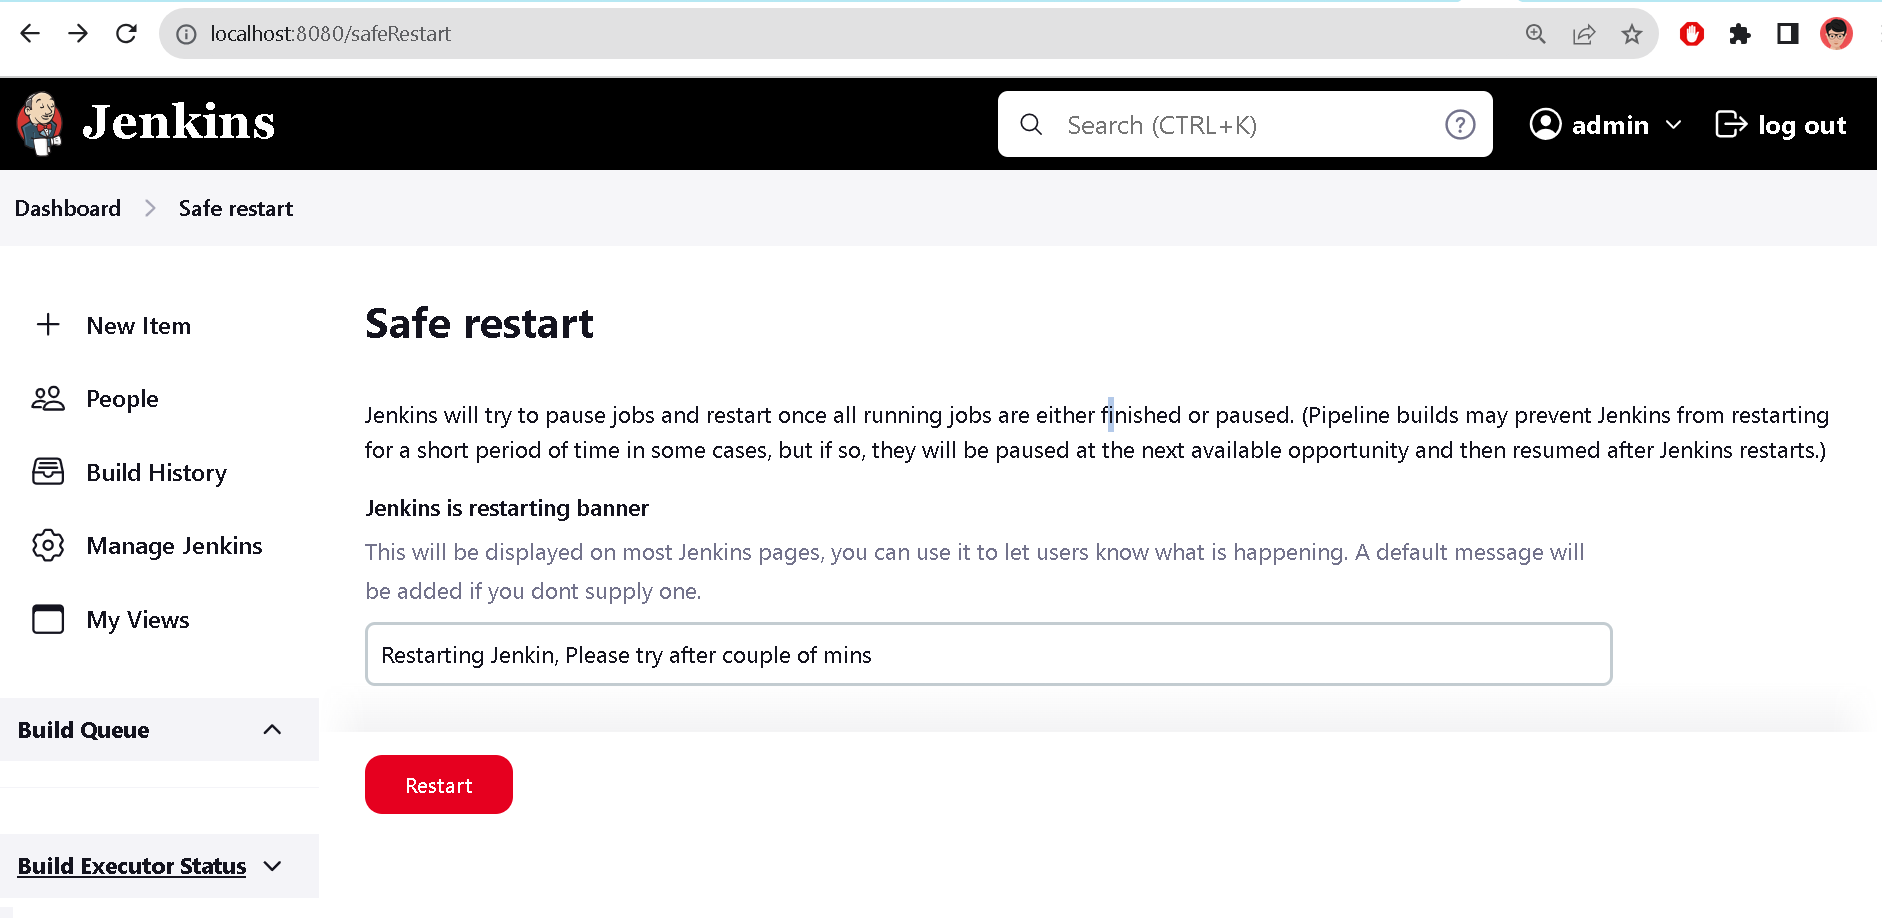Click the red Restart button
Viewport: 1882px width, 918px height.
(439, 785)
